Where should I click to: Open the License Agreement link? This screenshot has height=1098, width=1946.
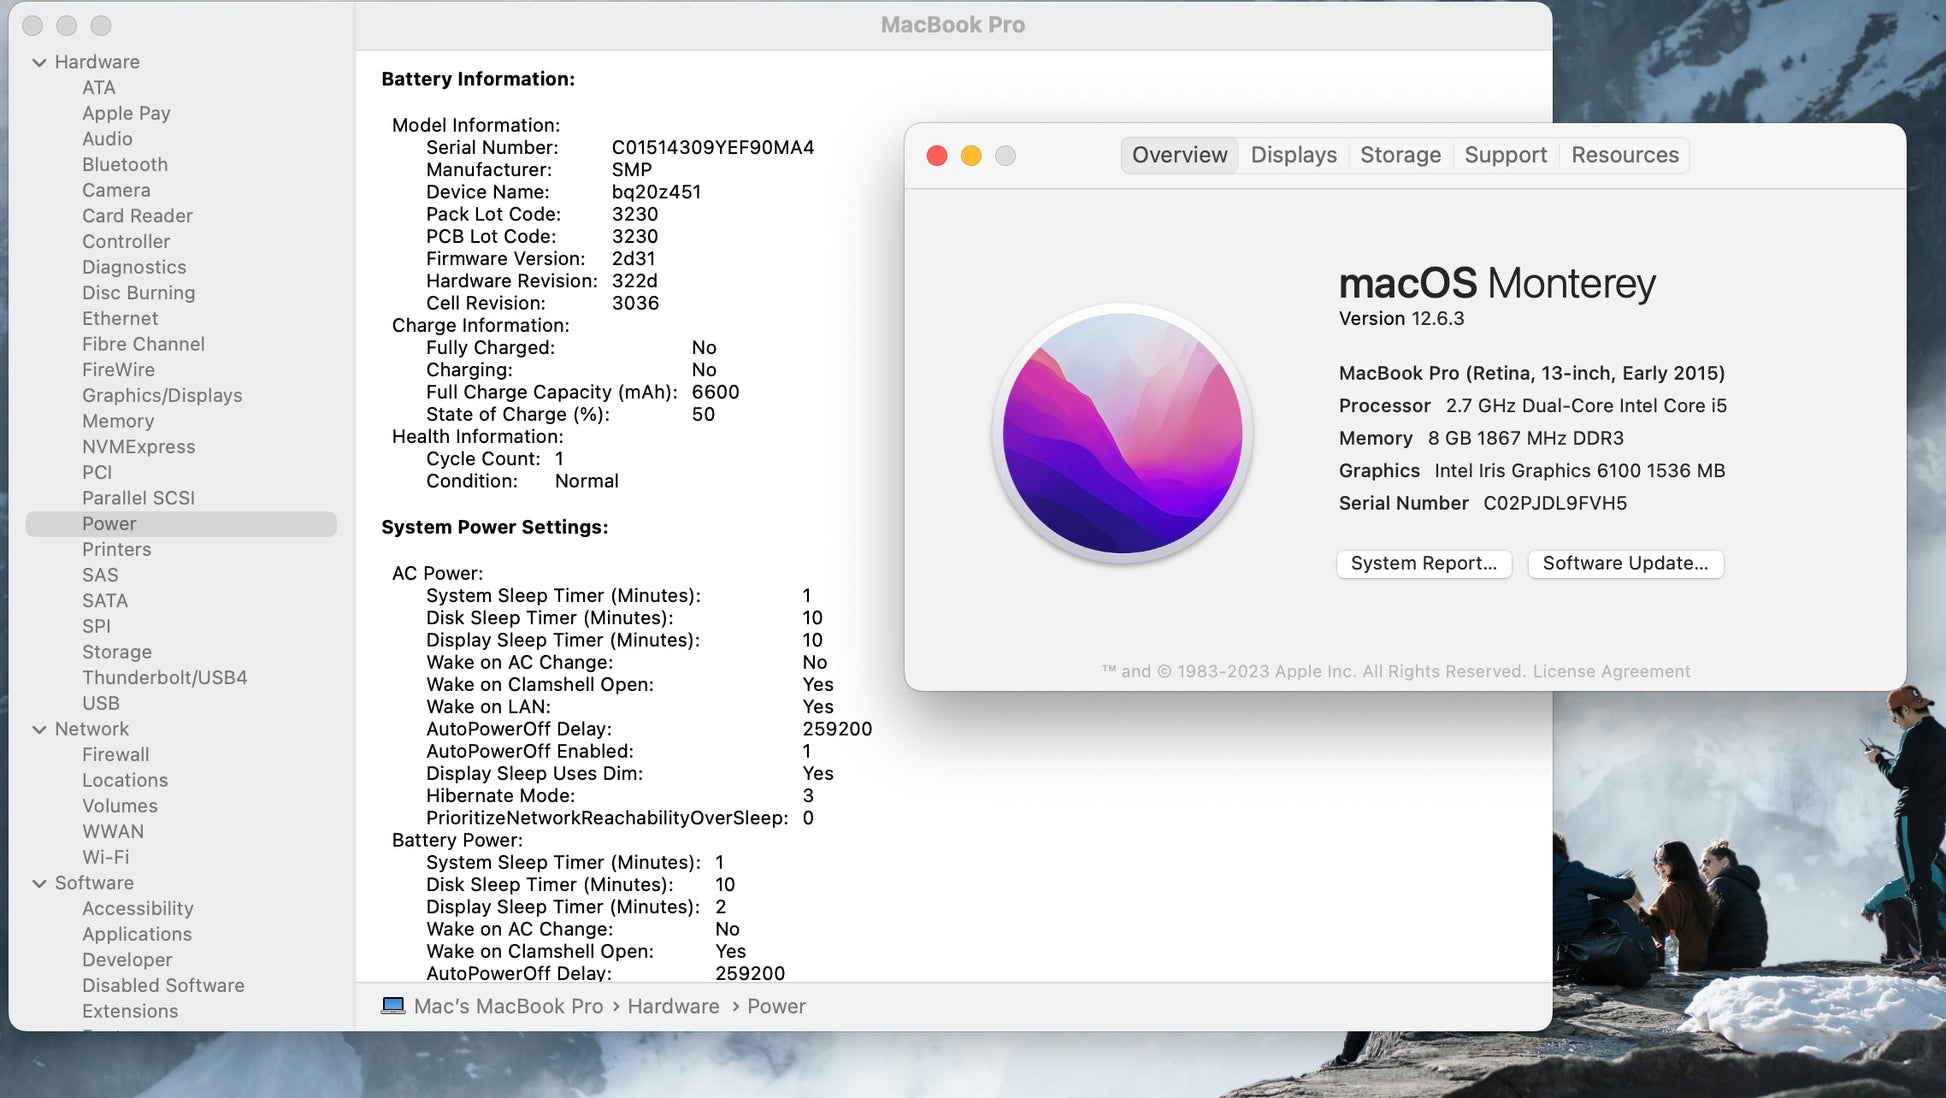coord(1611,671)
